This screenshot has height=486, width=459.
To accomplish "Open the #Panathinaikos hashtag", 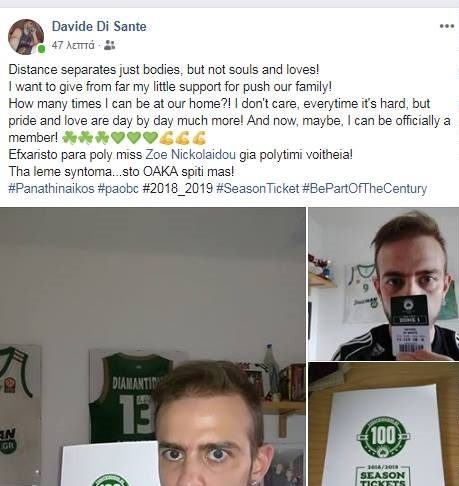I will pyautogui.click(x=51, y=189).
